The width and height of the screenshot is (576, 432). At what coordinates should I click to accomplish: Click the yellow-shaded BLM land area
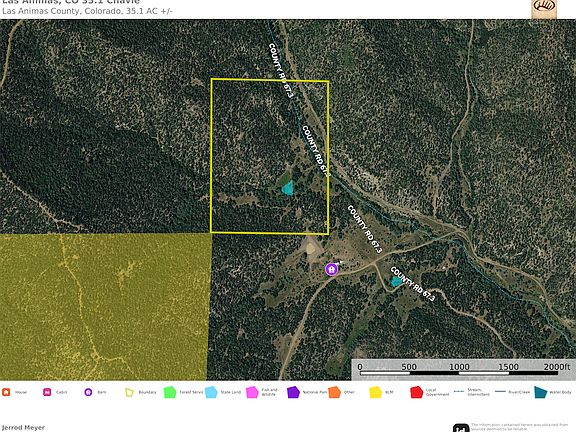(x=104, y=307)
